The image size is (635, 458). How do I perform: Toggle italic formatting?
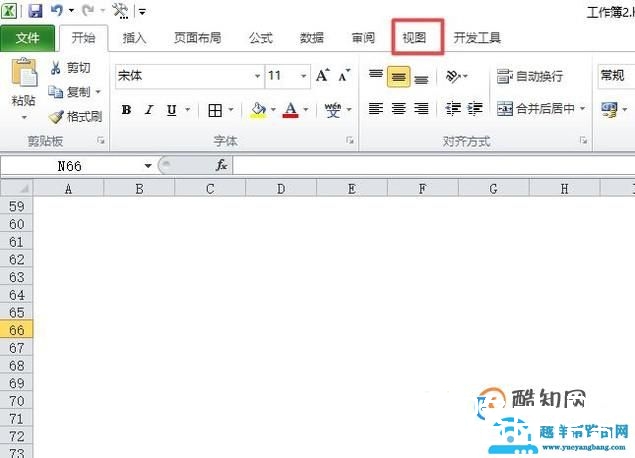tap(149, 110)
